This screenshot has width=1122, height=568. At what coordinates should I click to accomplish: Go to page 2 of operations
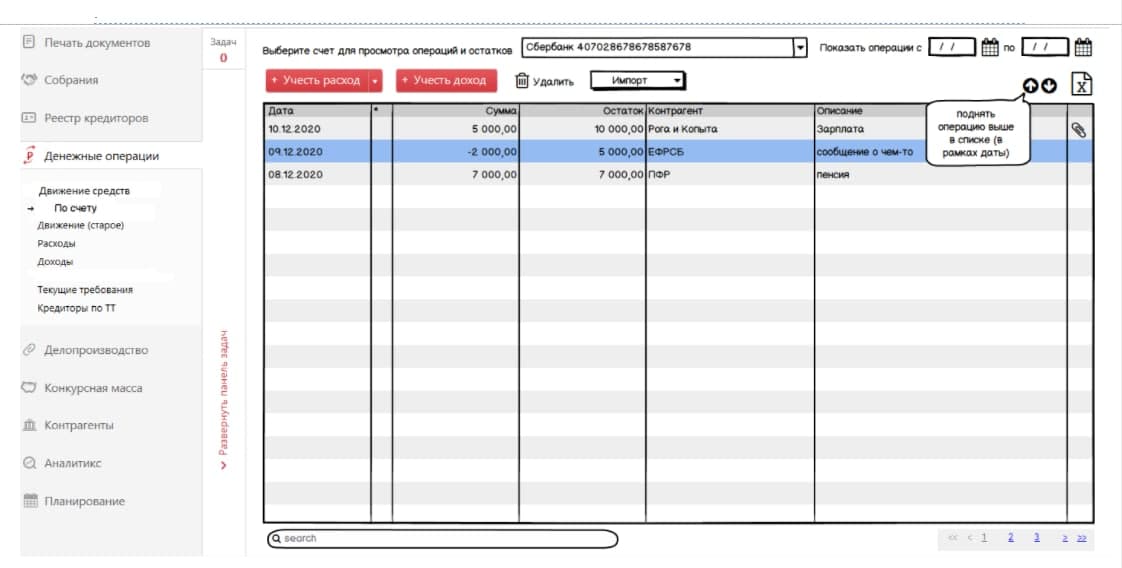pos(1011,538)
